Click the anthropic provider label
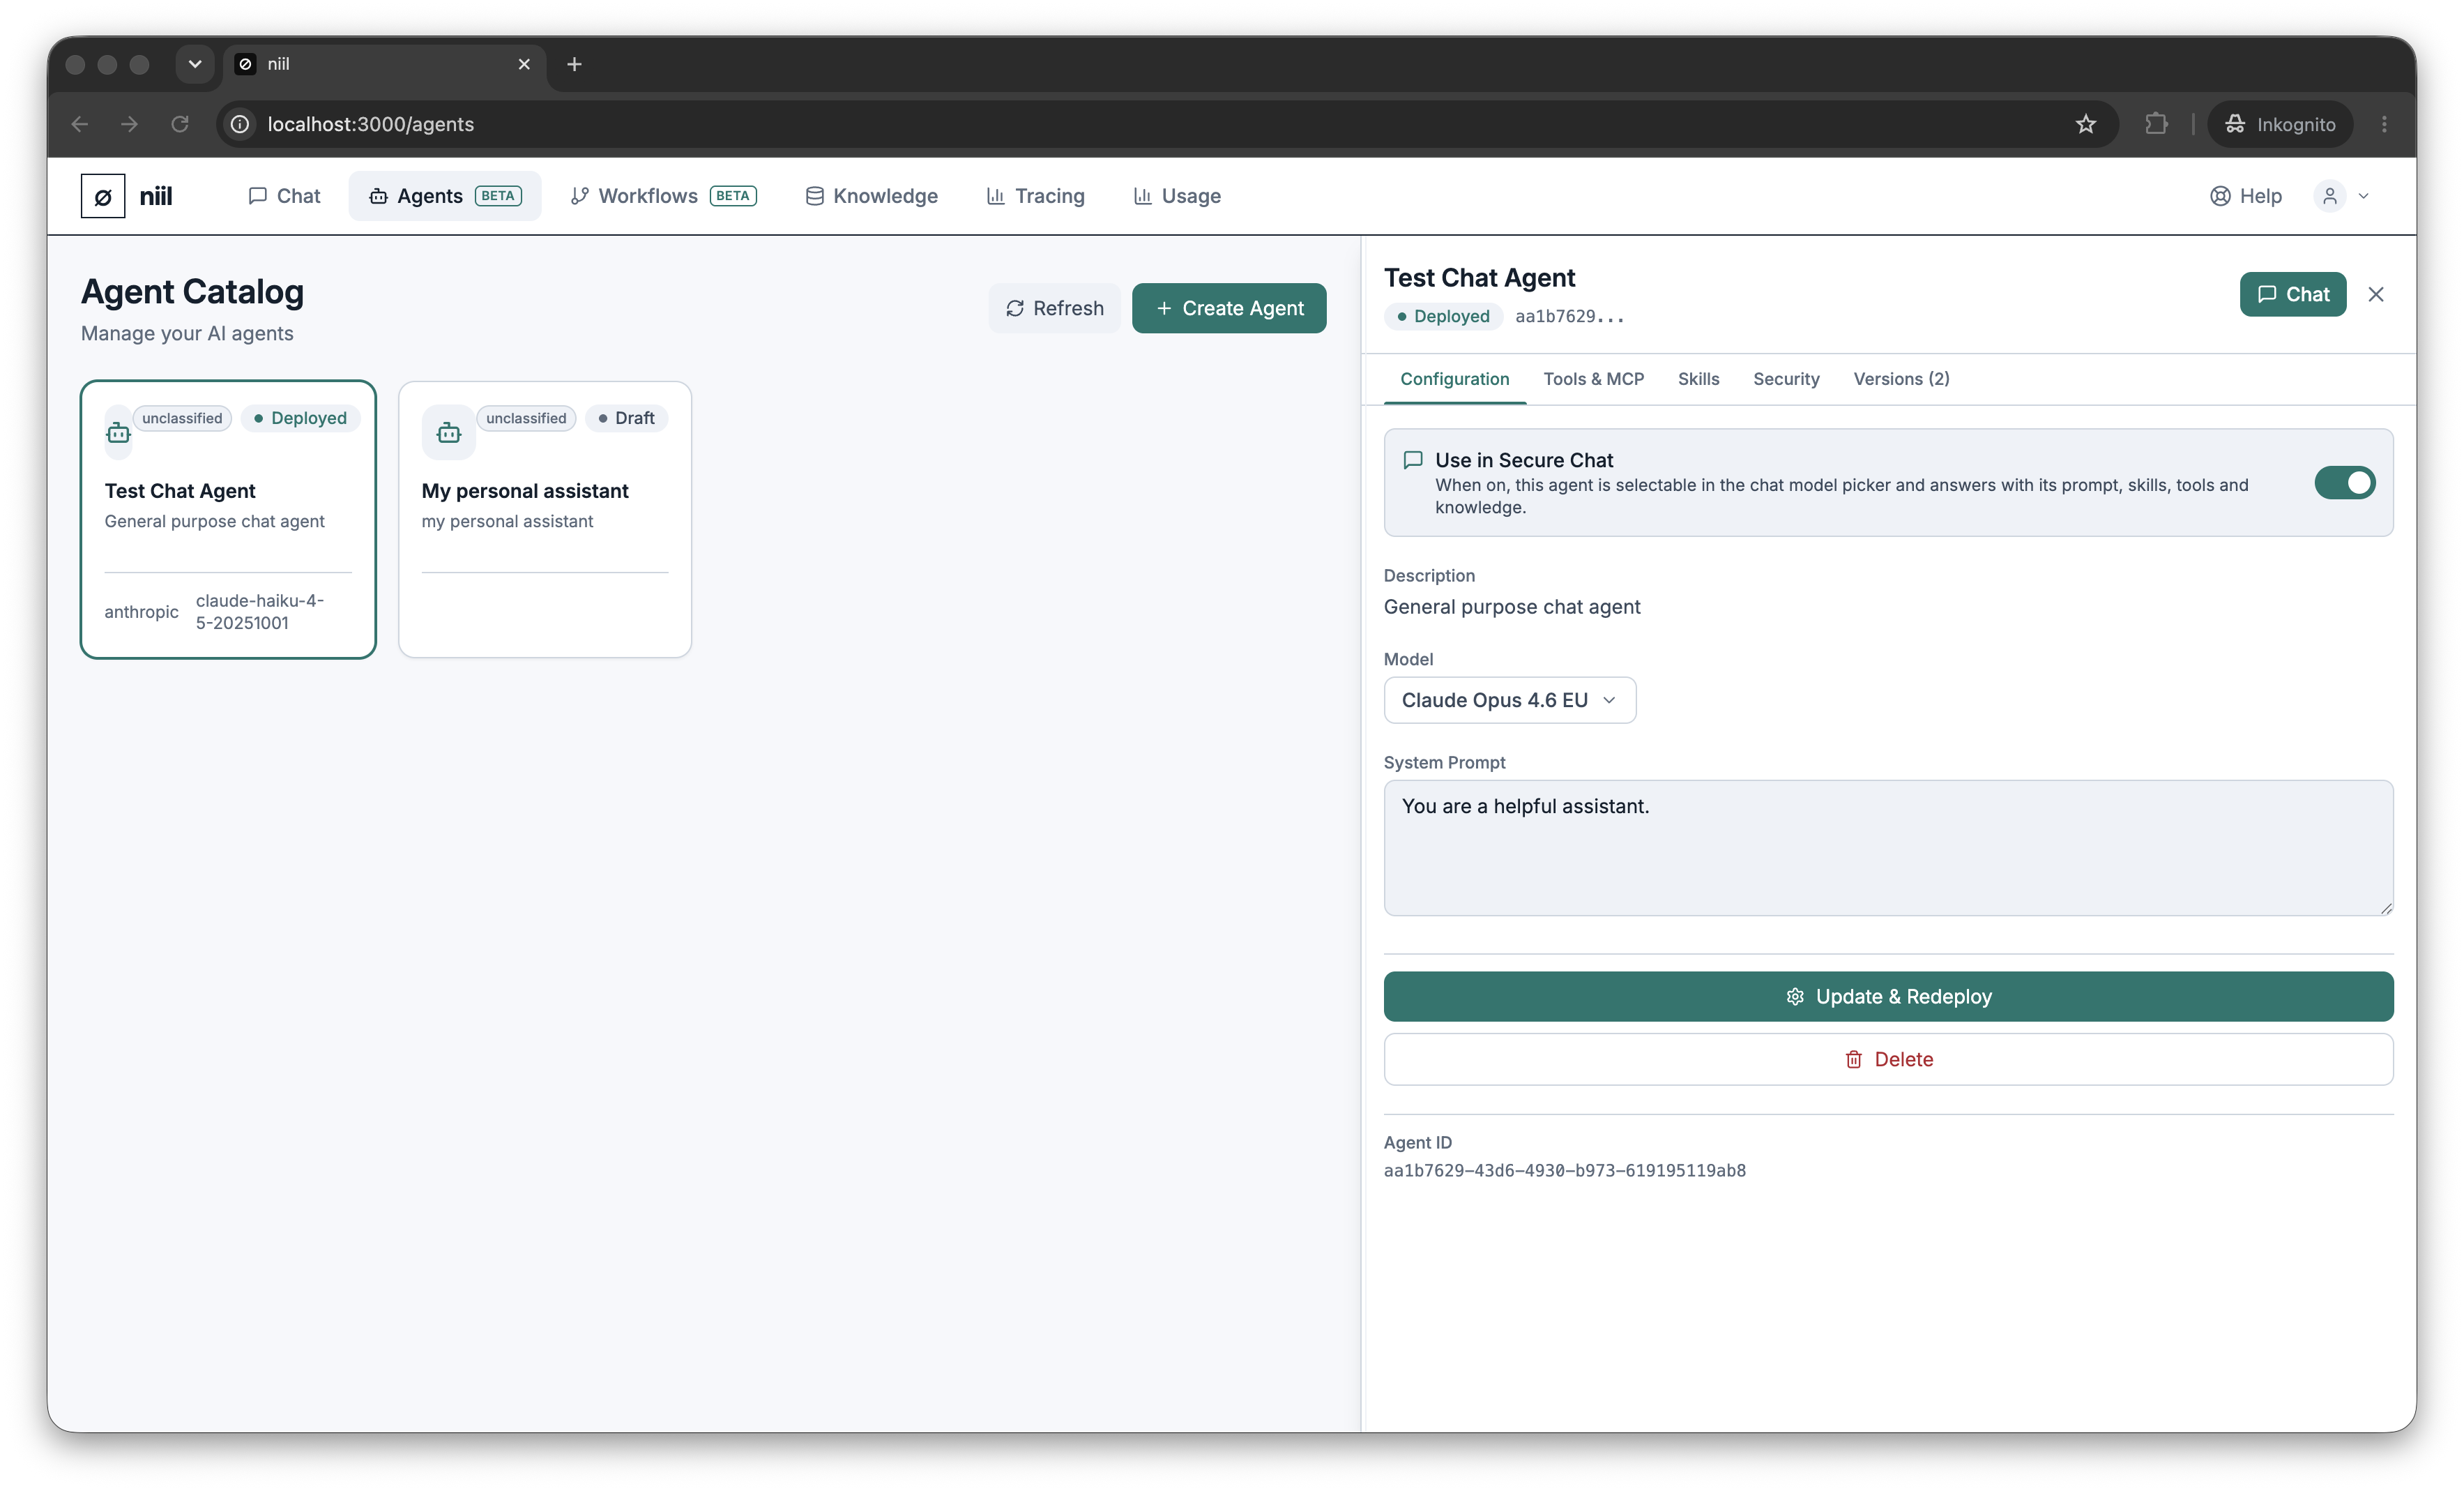Screen dimensions: 2464x1491 (141, 612)
